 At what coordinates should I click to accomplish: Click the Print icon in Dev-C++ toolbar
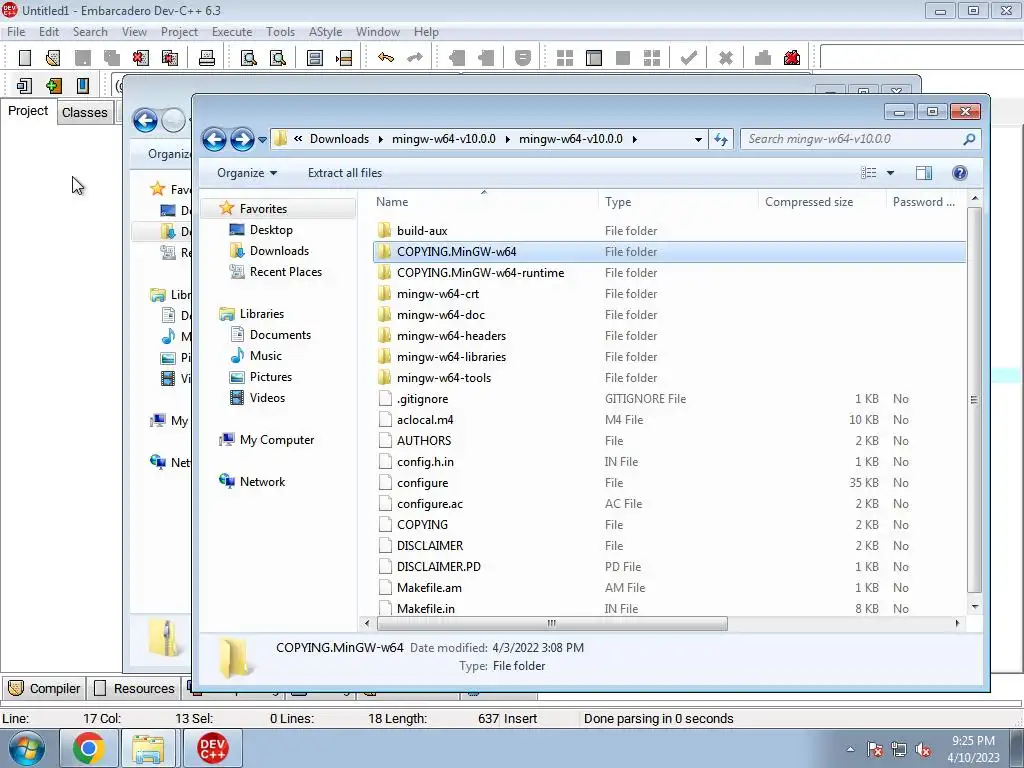(207, 58)
